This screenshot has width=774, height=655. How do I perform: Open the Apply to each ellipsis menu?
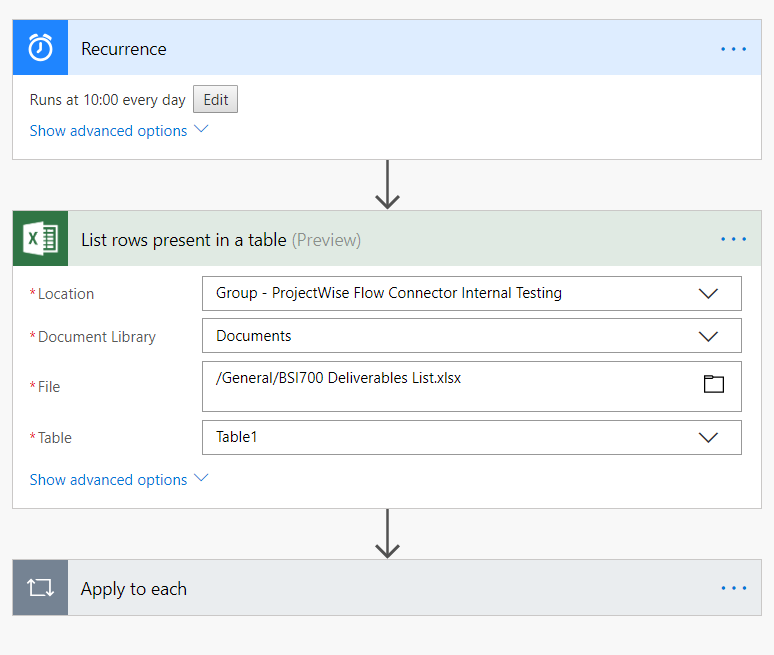click(x=733, y=588)
